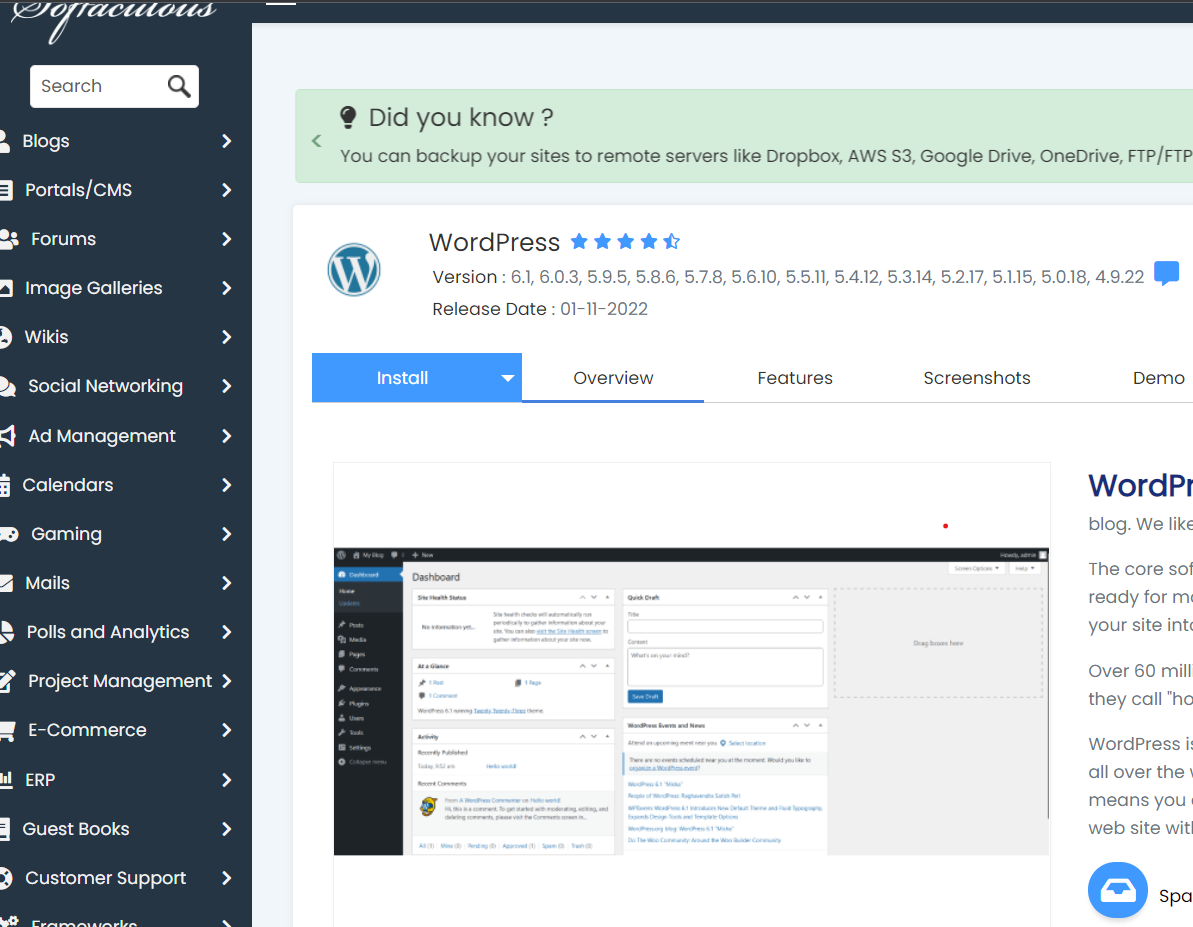Click the blue inbox tray icon
1193x927 pixels.
1117,890
